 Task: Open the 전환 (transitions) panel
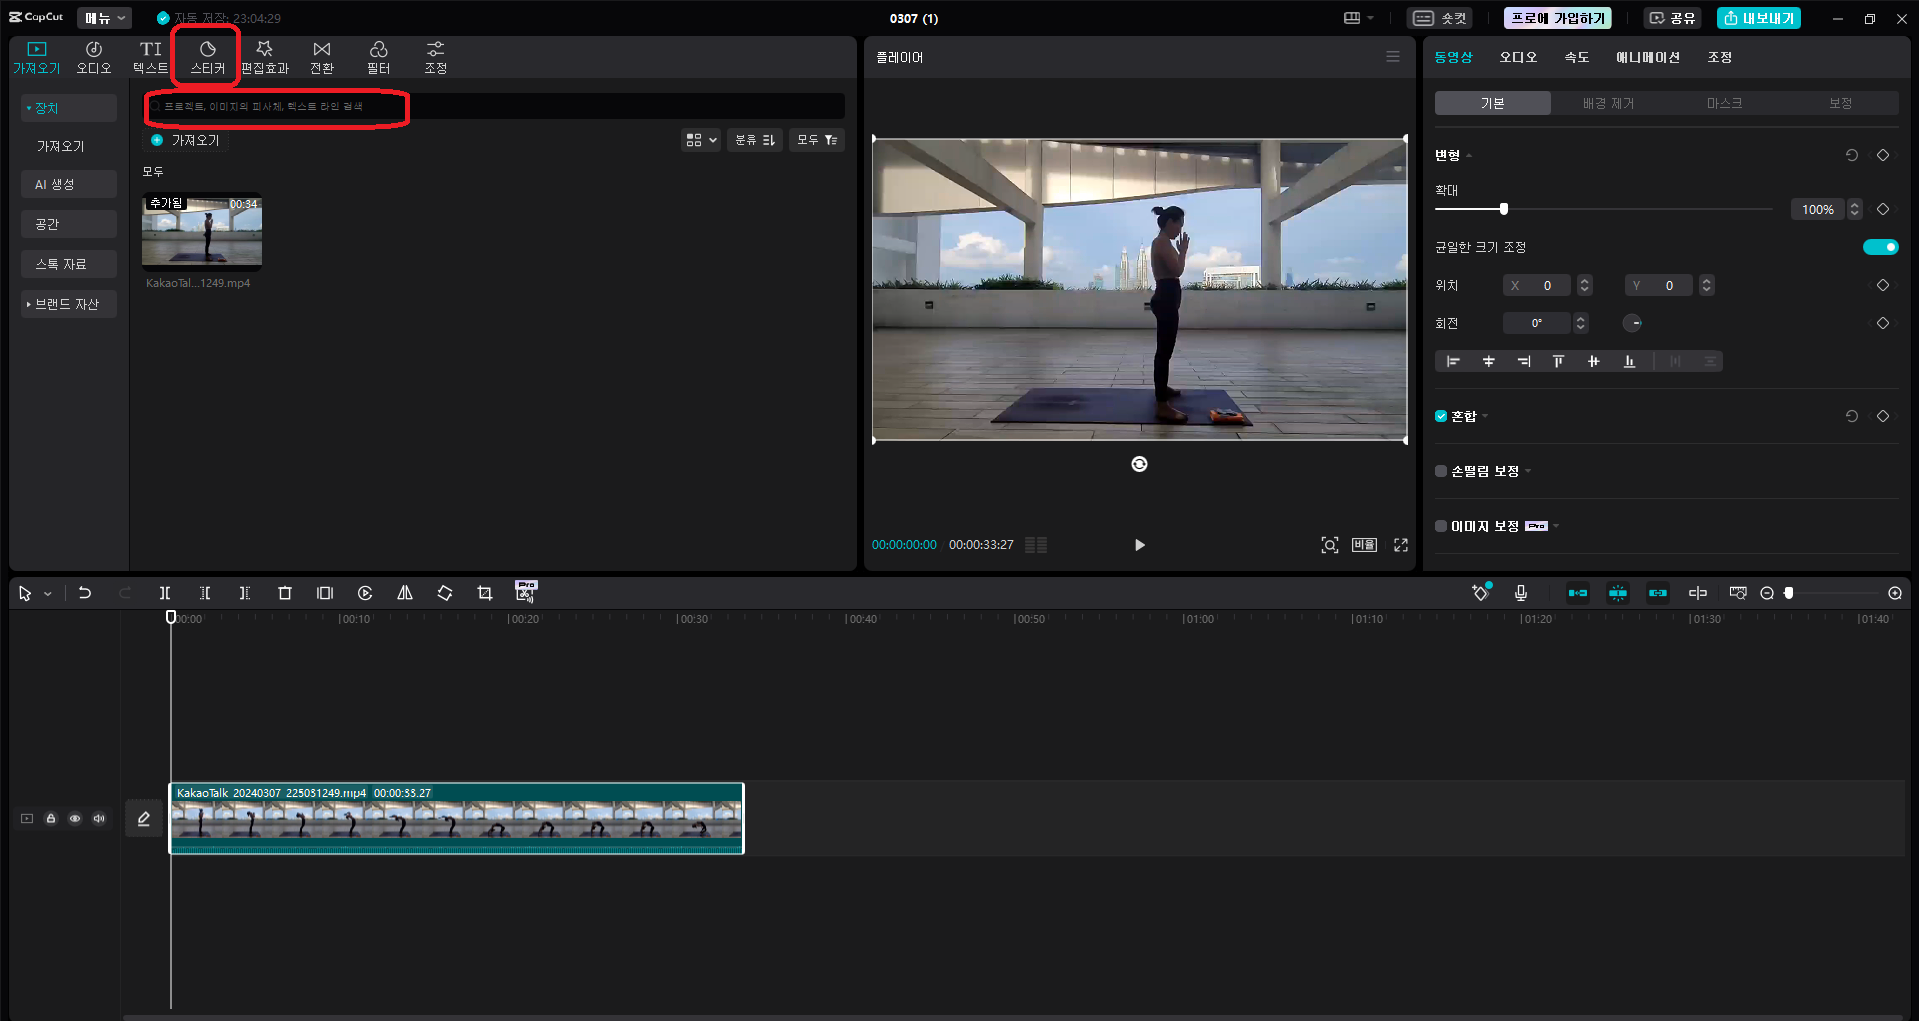[322, 57]
